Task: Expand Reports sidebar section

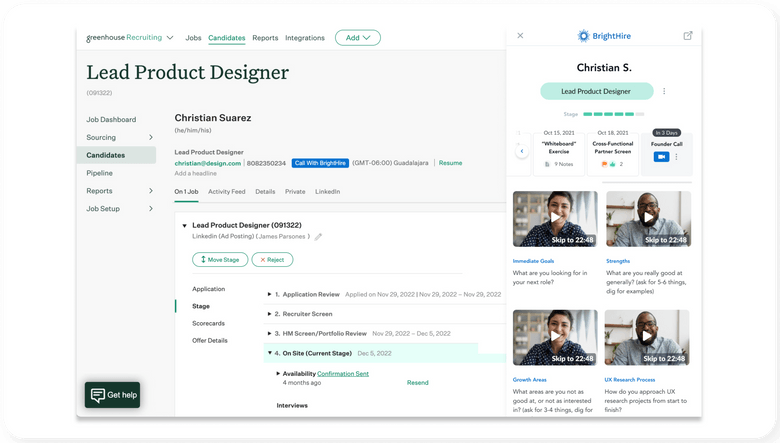Action: [x=151, y=191]
